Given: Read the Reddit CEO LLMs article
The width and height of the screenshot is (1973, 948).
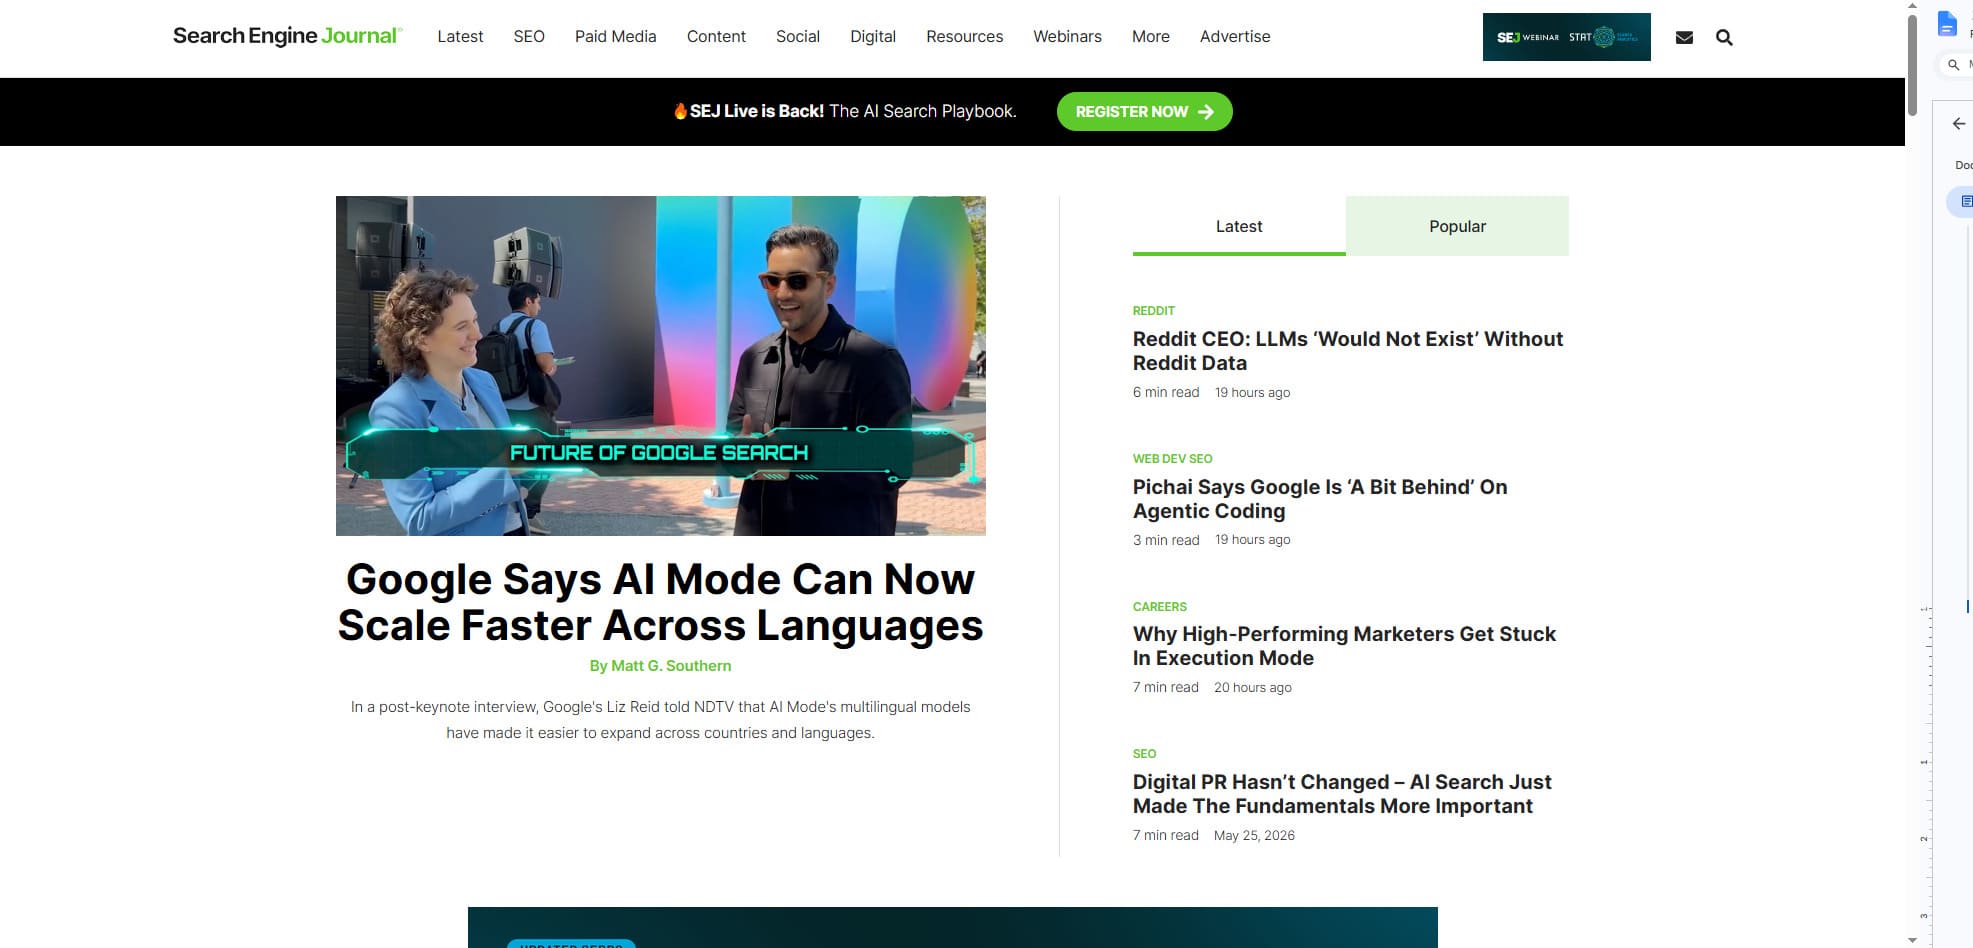Looking at the screenshot, I should click(1348, 351).
